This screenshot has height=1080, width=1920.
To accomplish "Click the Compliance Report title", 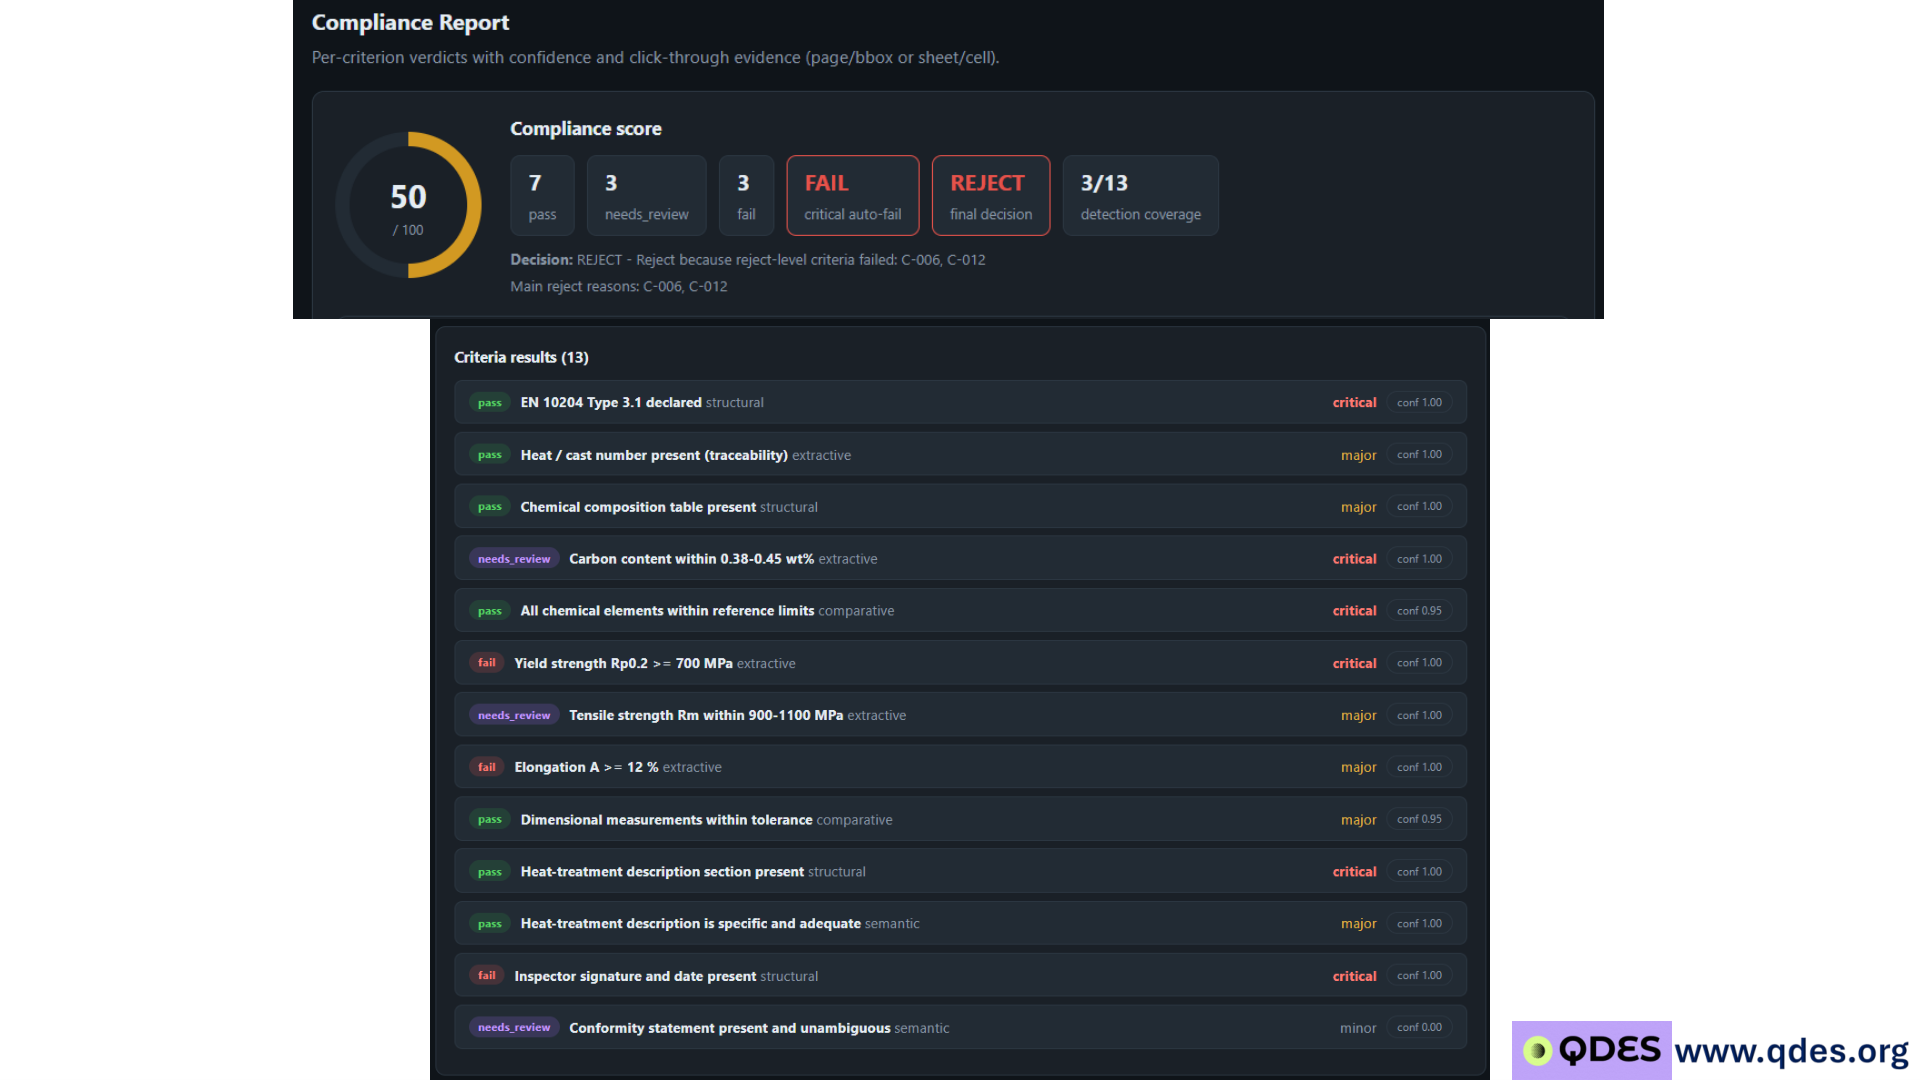I will [410, 22].
